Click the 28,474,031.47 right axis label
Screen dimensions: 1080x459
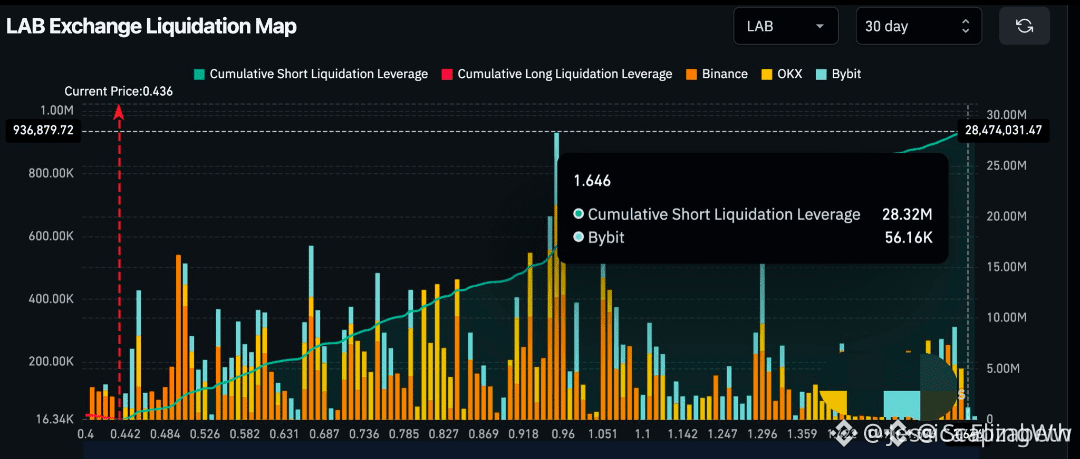[x=1004, y=131]
